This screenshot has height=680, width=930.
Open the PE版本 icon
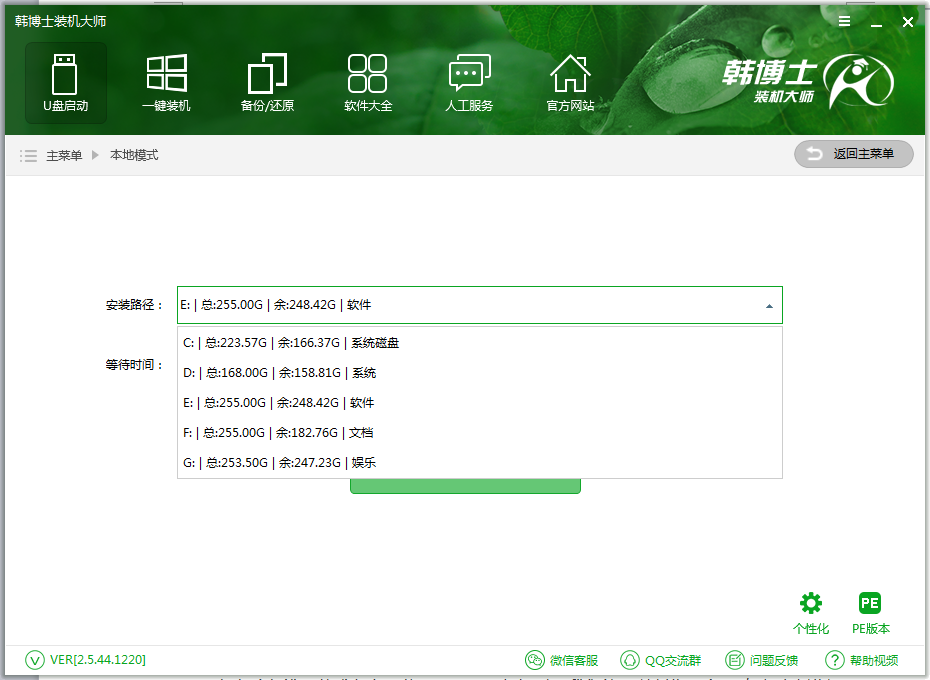(871, 614)
